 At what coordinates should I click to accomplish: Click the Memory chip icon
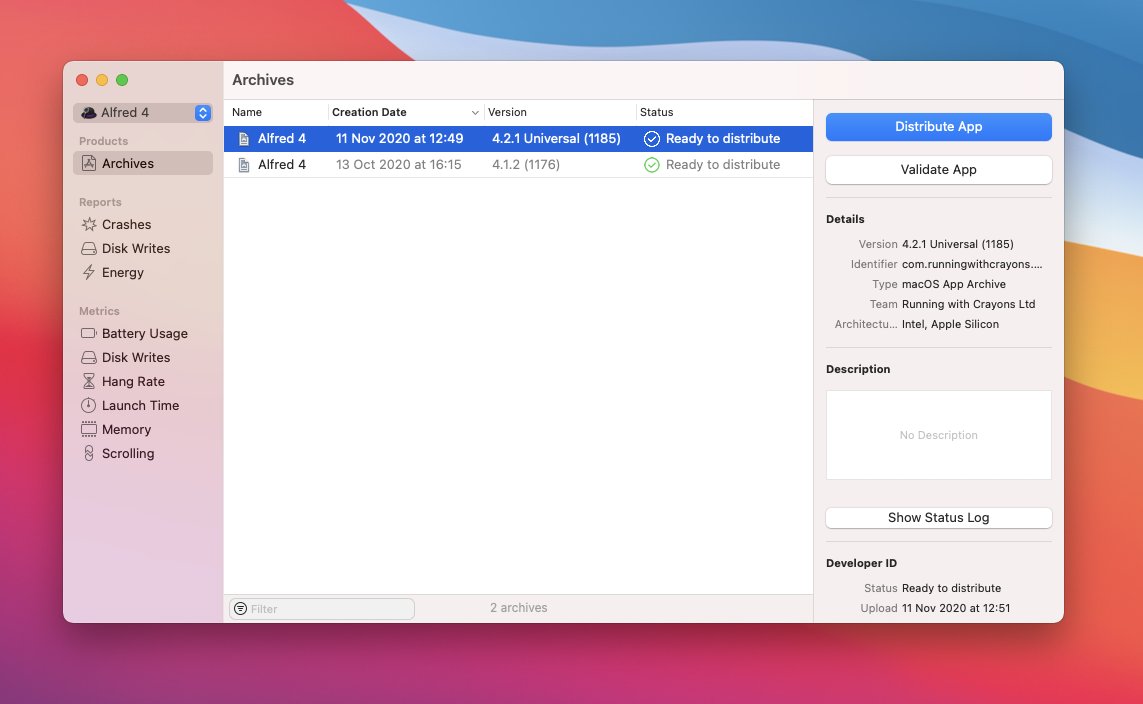coord(89,429)
